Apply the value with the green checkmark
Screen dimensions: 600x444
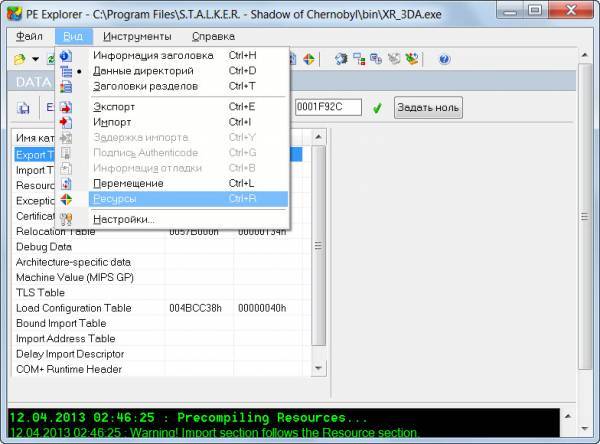pyautogui.click(x=377, y=108)
